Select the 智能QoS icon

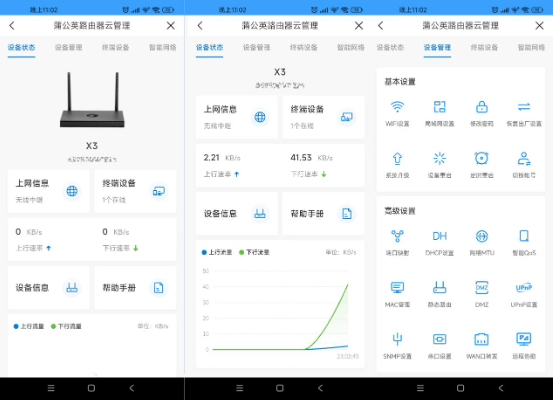524,236
